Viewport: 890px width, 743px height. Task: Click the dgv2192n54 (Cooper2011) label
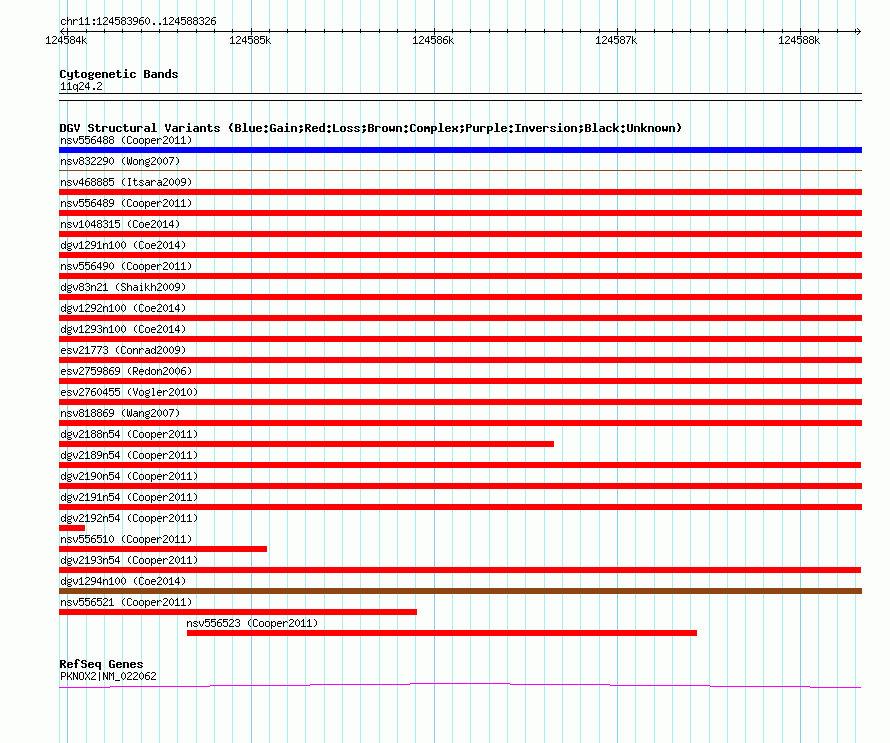[129, 518]
